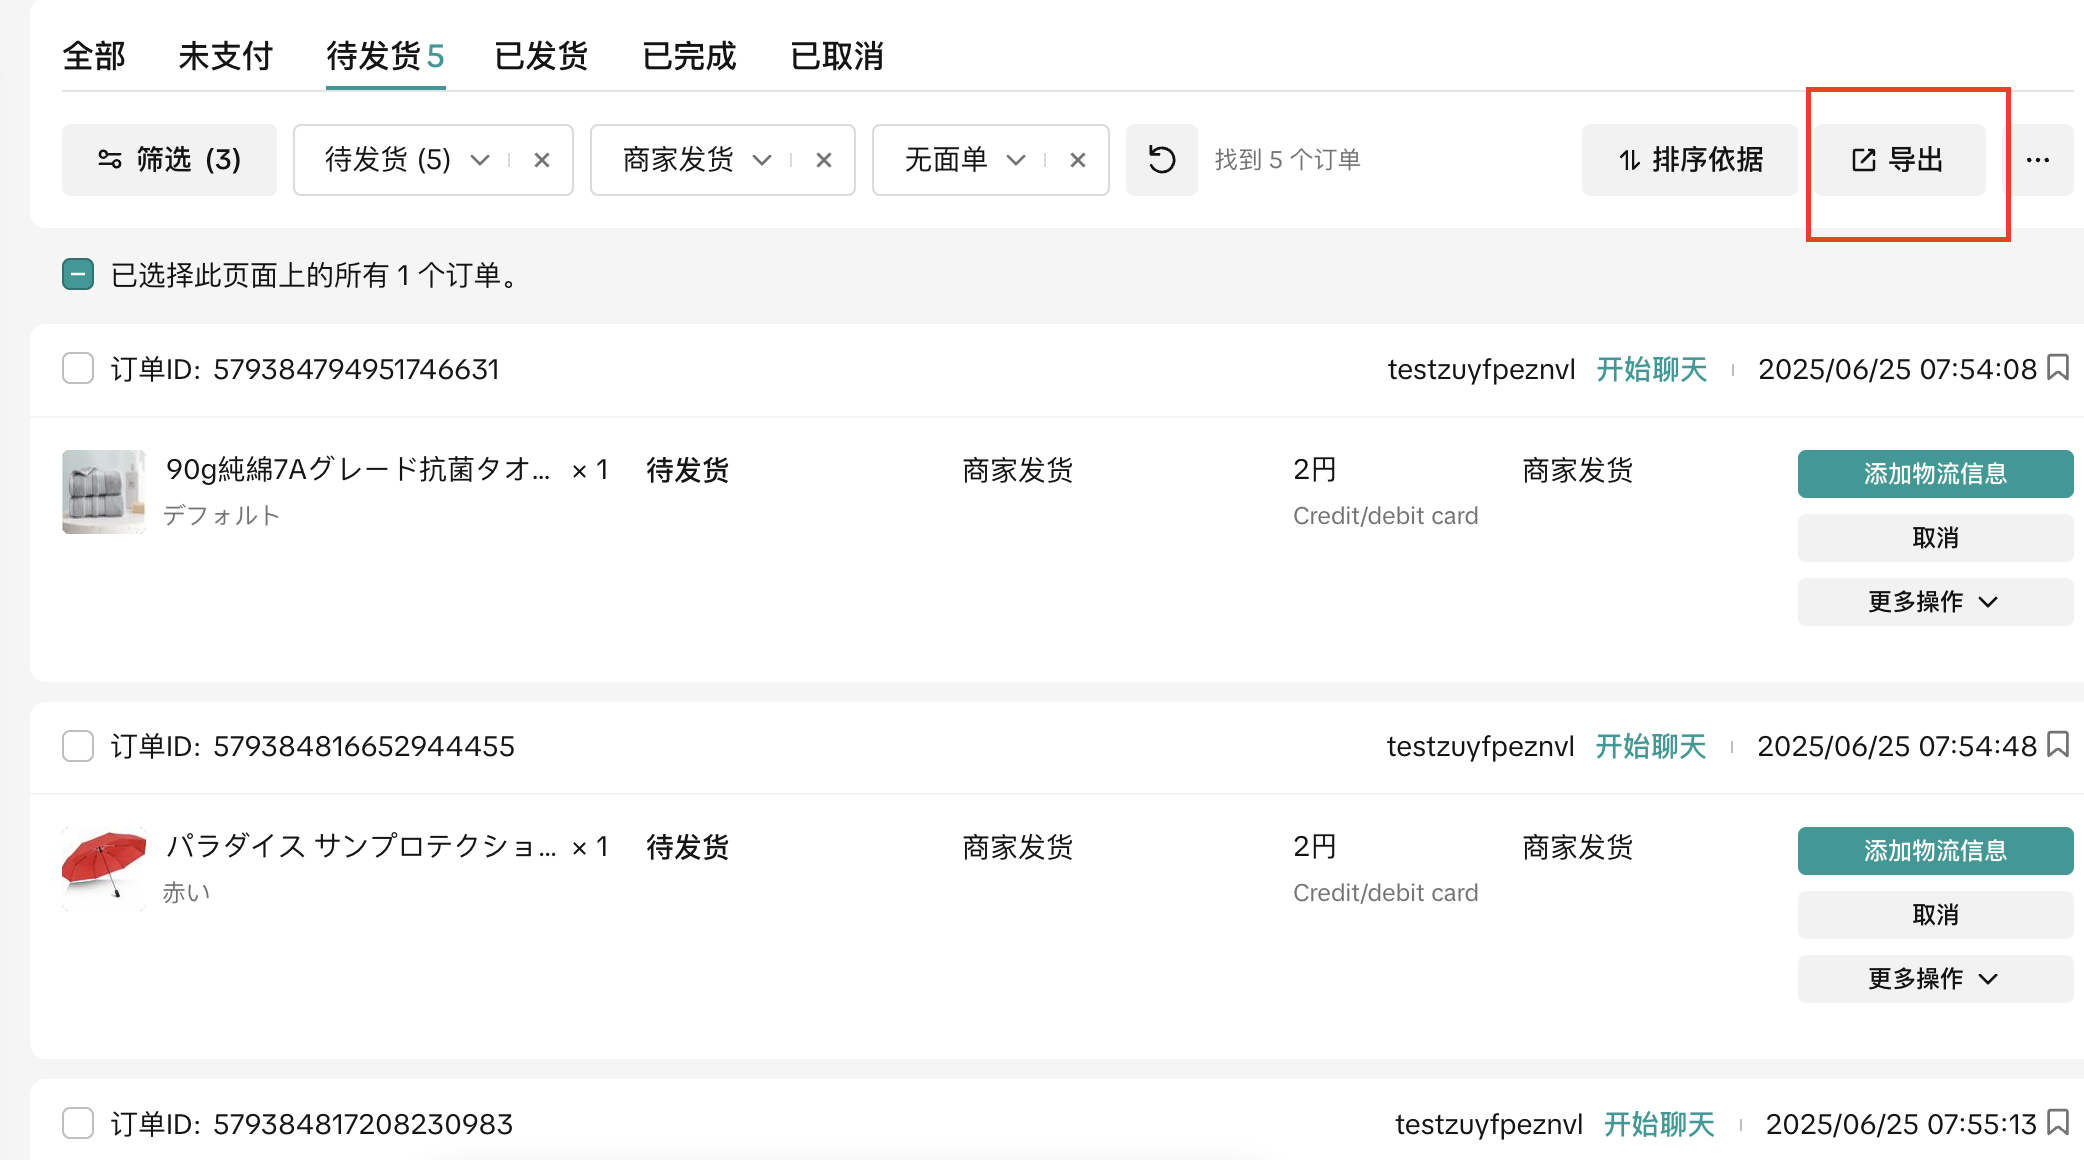2084x1160 pixels.
Task: Select order 579384816652944455 checkbox
Action: pyautogui.click(x=78, y=746)
